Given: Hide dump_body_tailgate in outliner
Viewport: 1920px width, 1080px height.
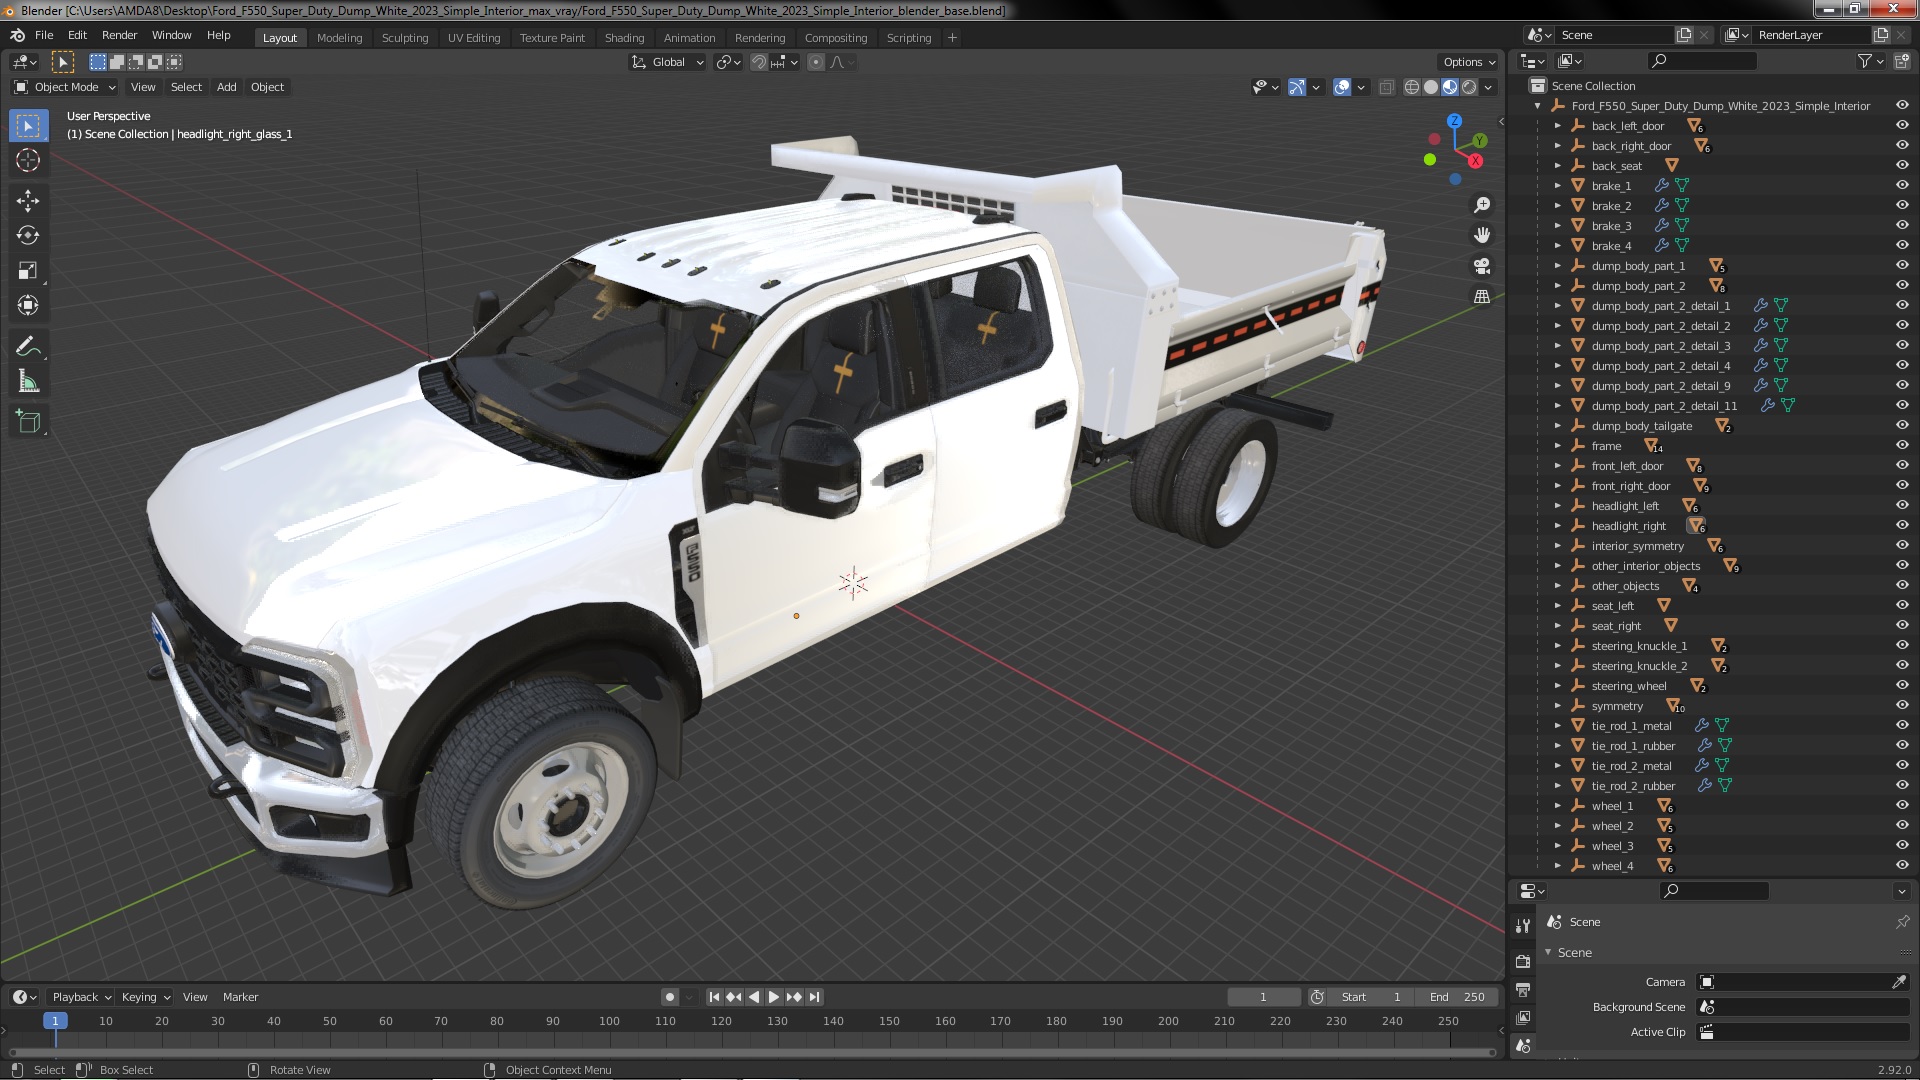Looking at the screenshot, I should [1902, 426].
